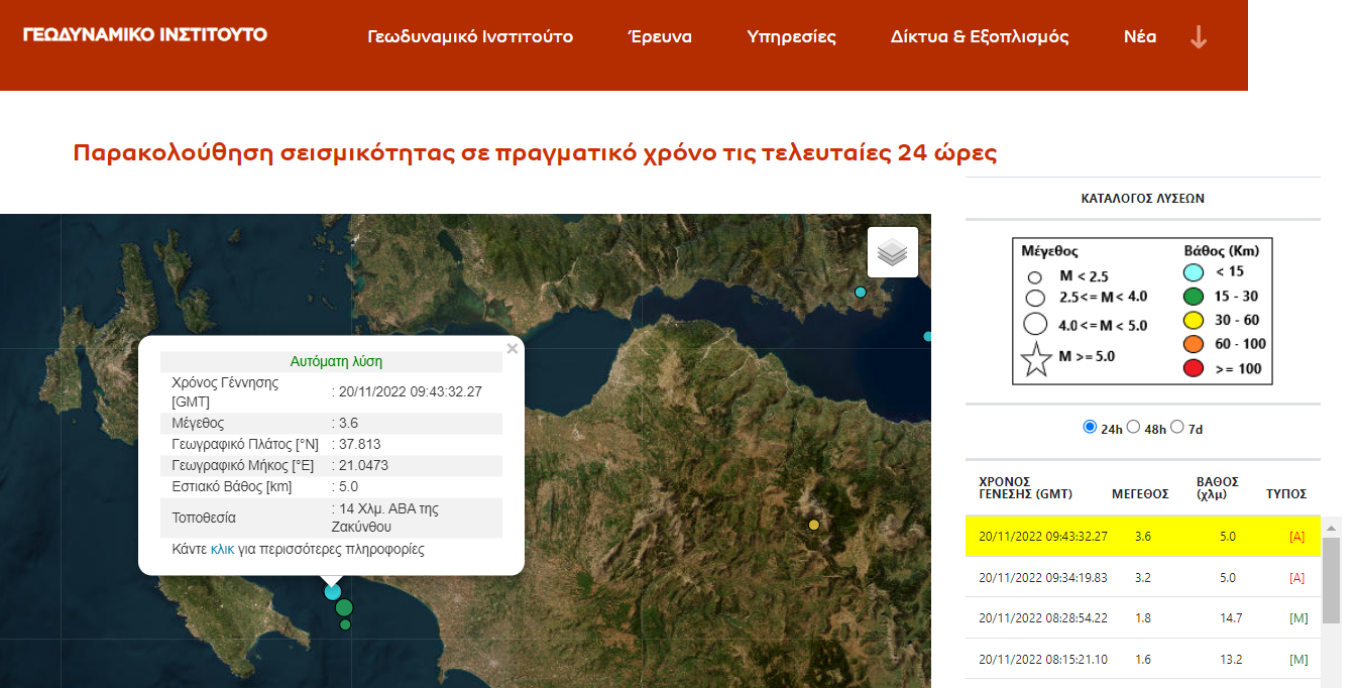The height and width of the screenshot is (688, 1360).
Task: Open the Υπηρεσίες menu
Action: [x=791, y=37]
